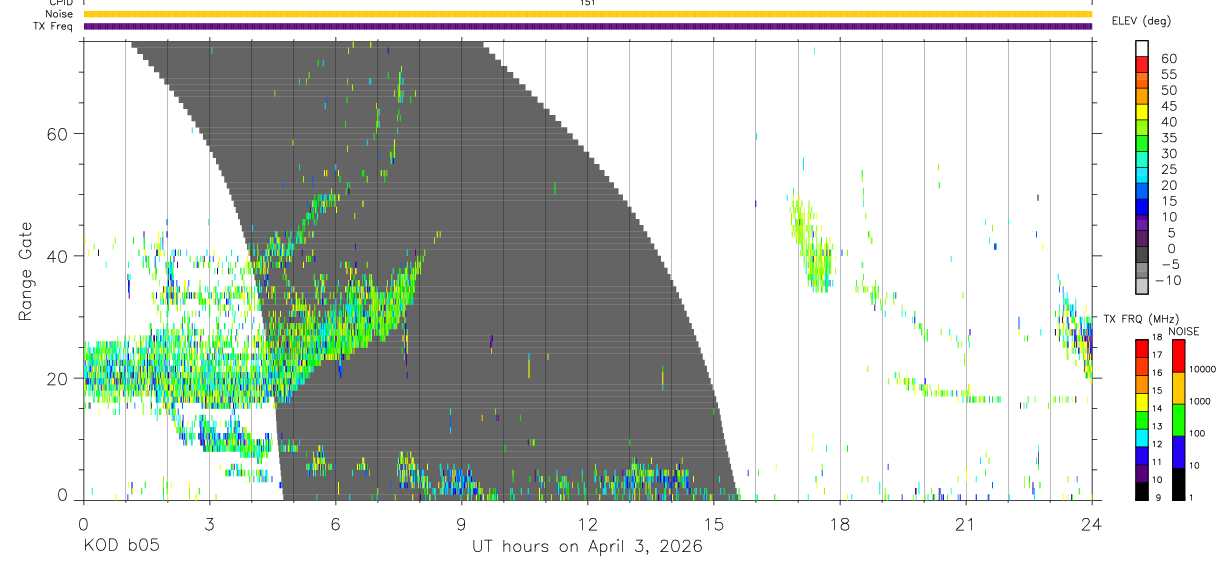Click the red top of TX FRQ color scale

[1142, 348]
